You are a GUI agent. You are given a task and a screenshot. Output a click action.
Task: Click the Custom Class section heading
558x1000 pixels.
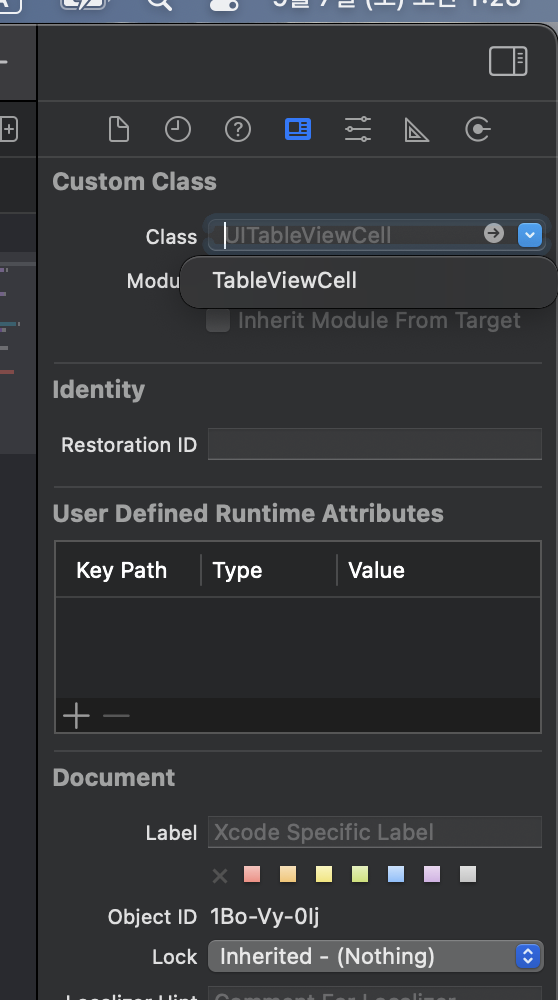click(135, 182)
